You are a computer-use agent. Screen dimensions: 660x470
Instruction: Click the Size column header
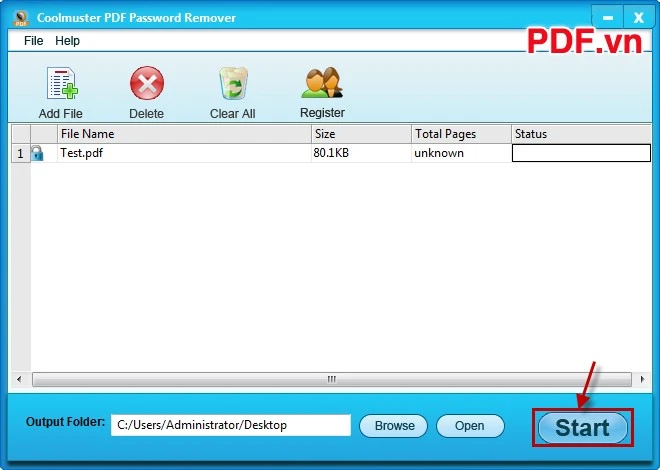click(x=361, y=134)
